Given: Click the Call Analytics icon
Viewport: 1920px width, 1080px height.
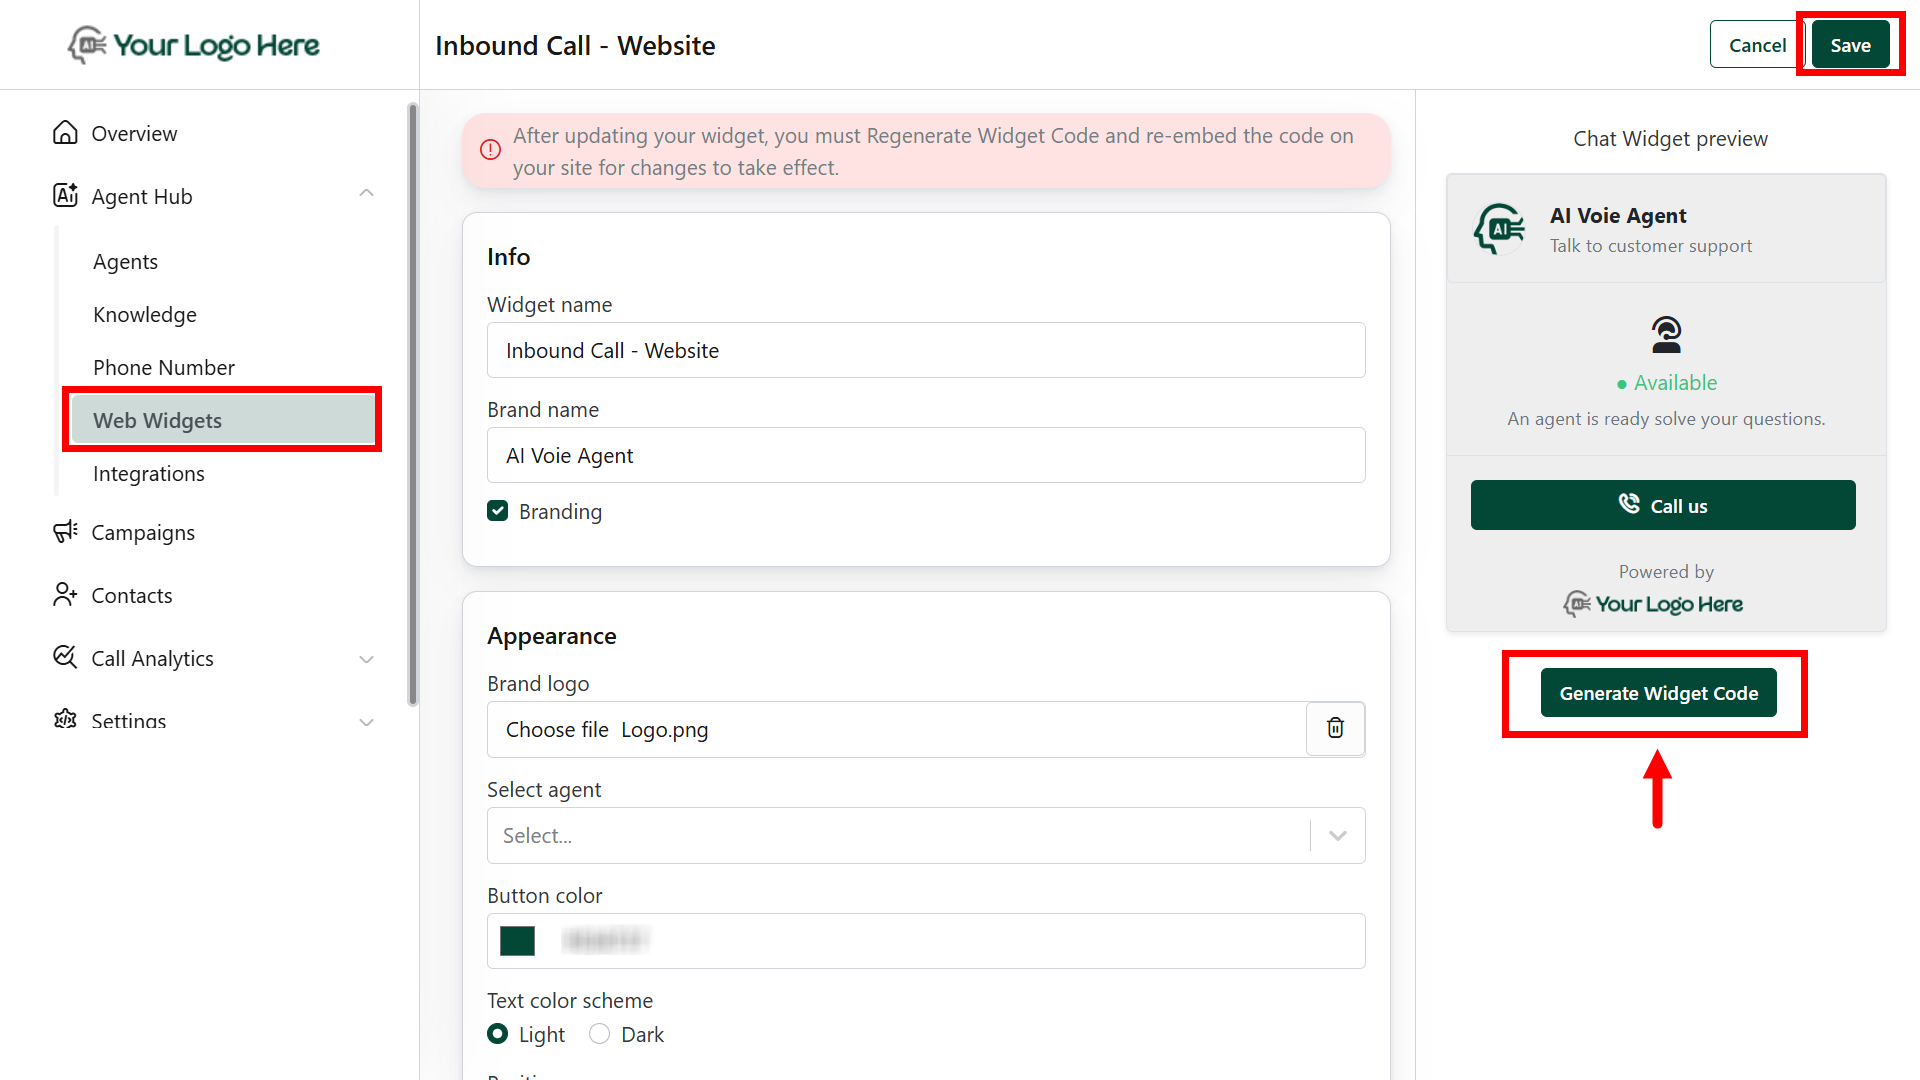Looking at the screenshot, I should point(65,658).
